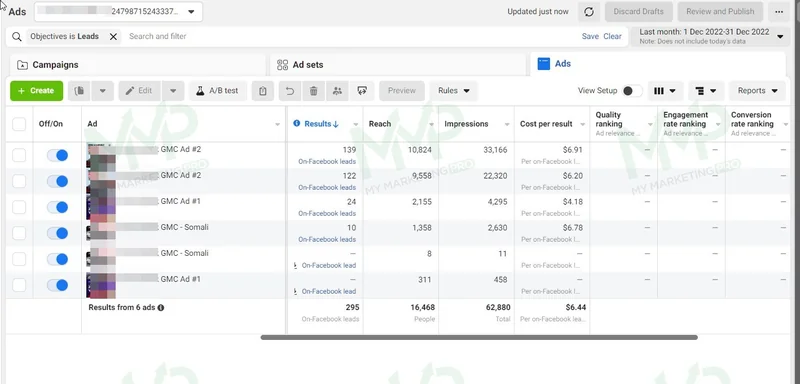Click the 33,166 impressions value
800x384 pixels.
[495, 149]
